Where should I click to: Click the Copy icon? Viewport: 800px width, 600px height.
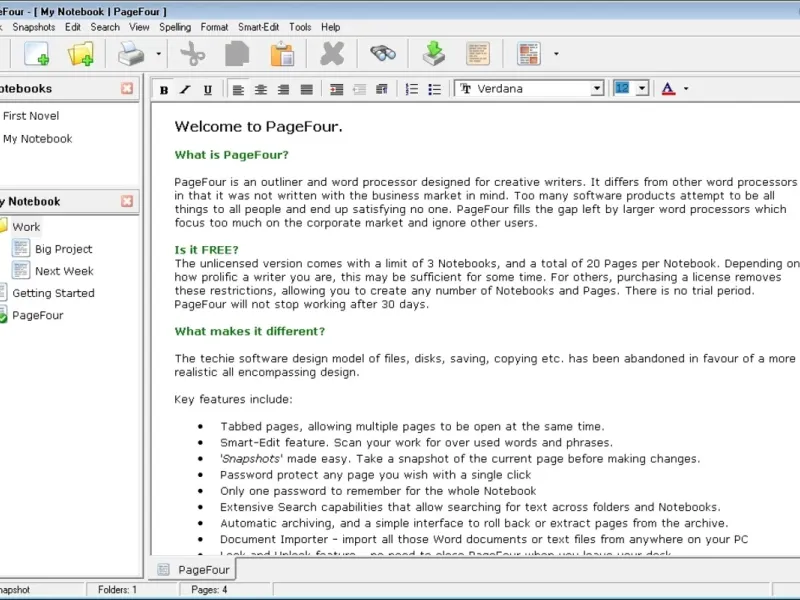coord(237,54)
